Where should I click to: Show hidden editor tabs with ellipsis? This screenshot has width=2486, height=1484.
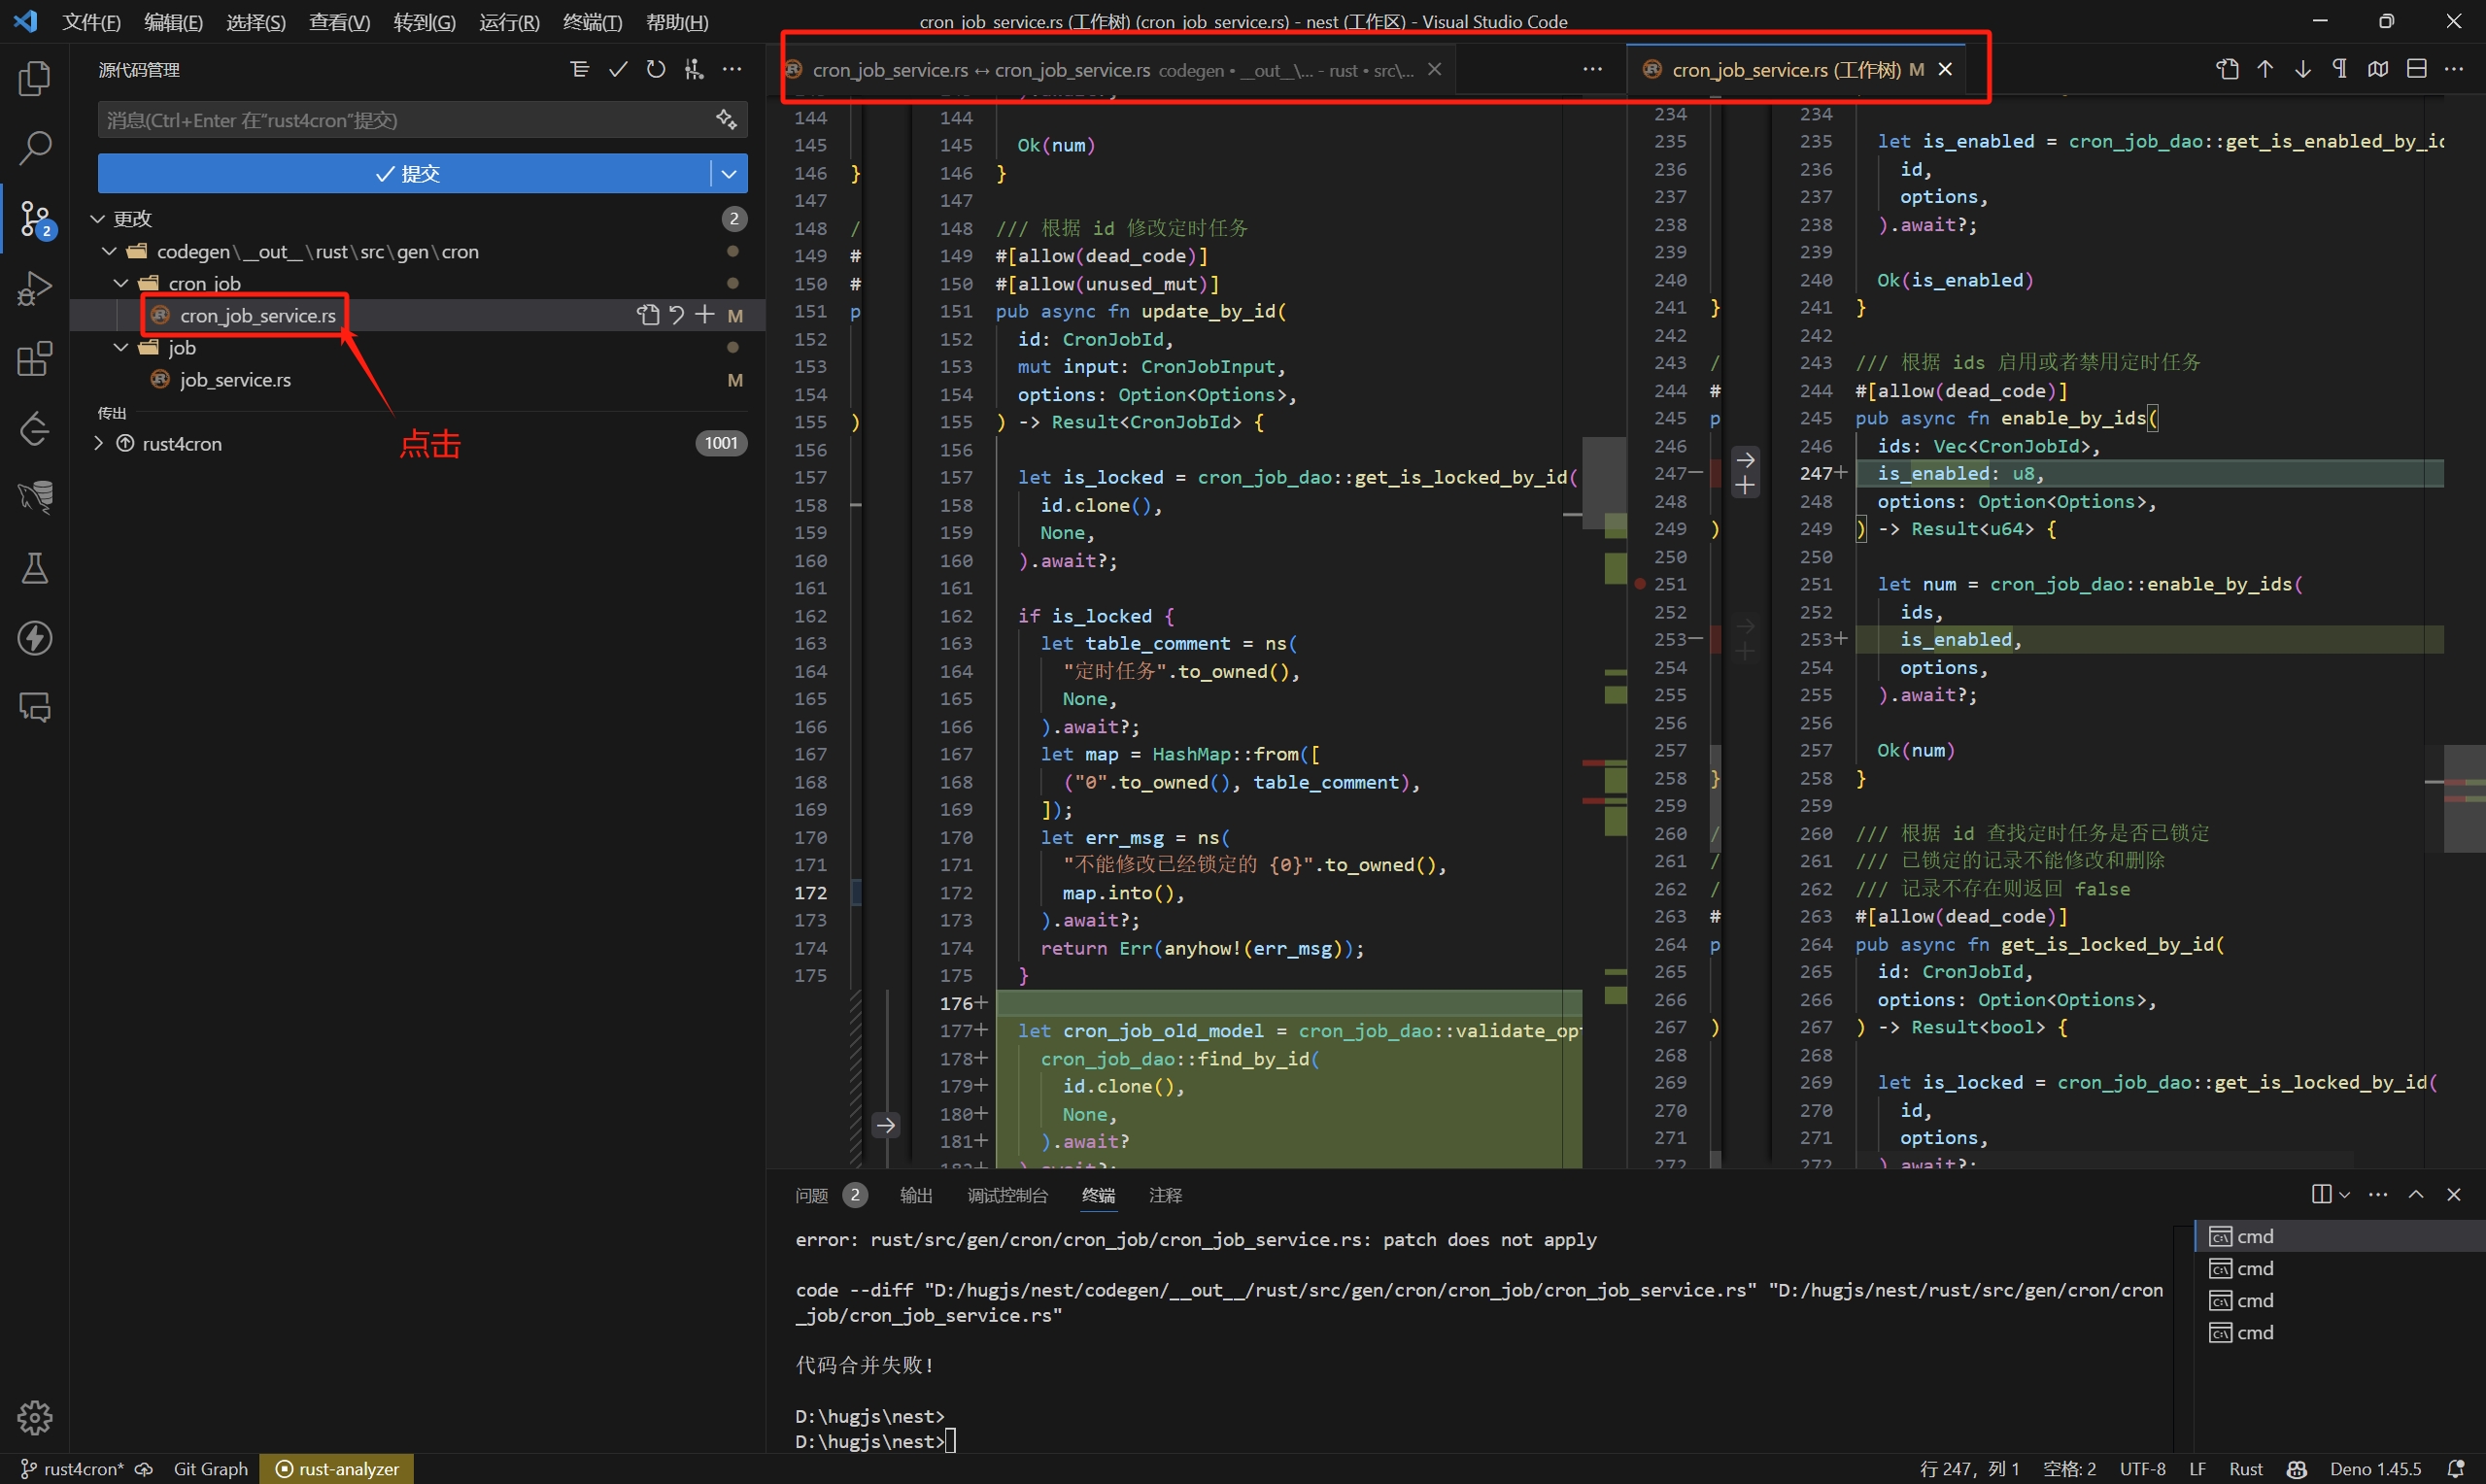tap(1592, 69)
